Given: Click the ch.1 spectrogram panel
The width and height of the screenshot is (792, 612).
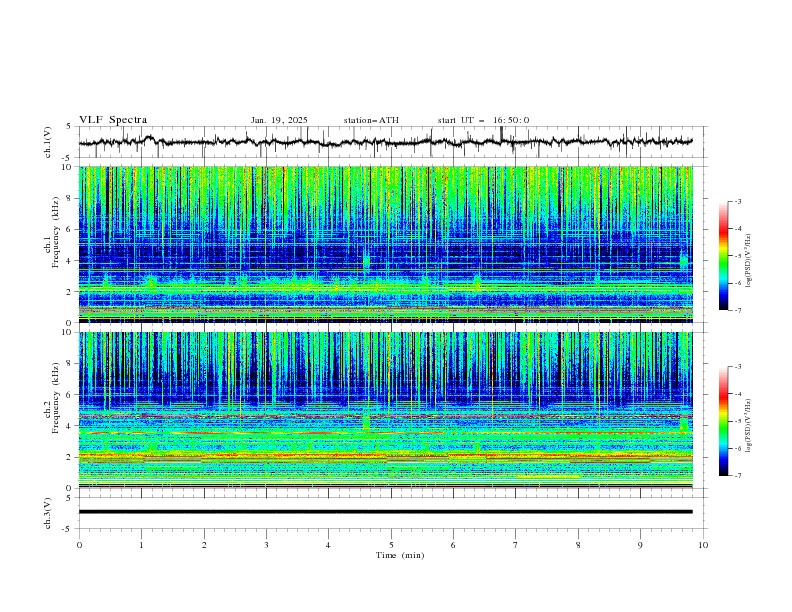Looking at the screenshot, I should point(386,244).
